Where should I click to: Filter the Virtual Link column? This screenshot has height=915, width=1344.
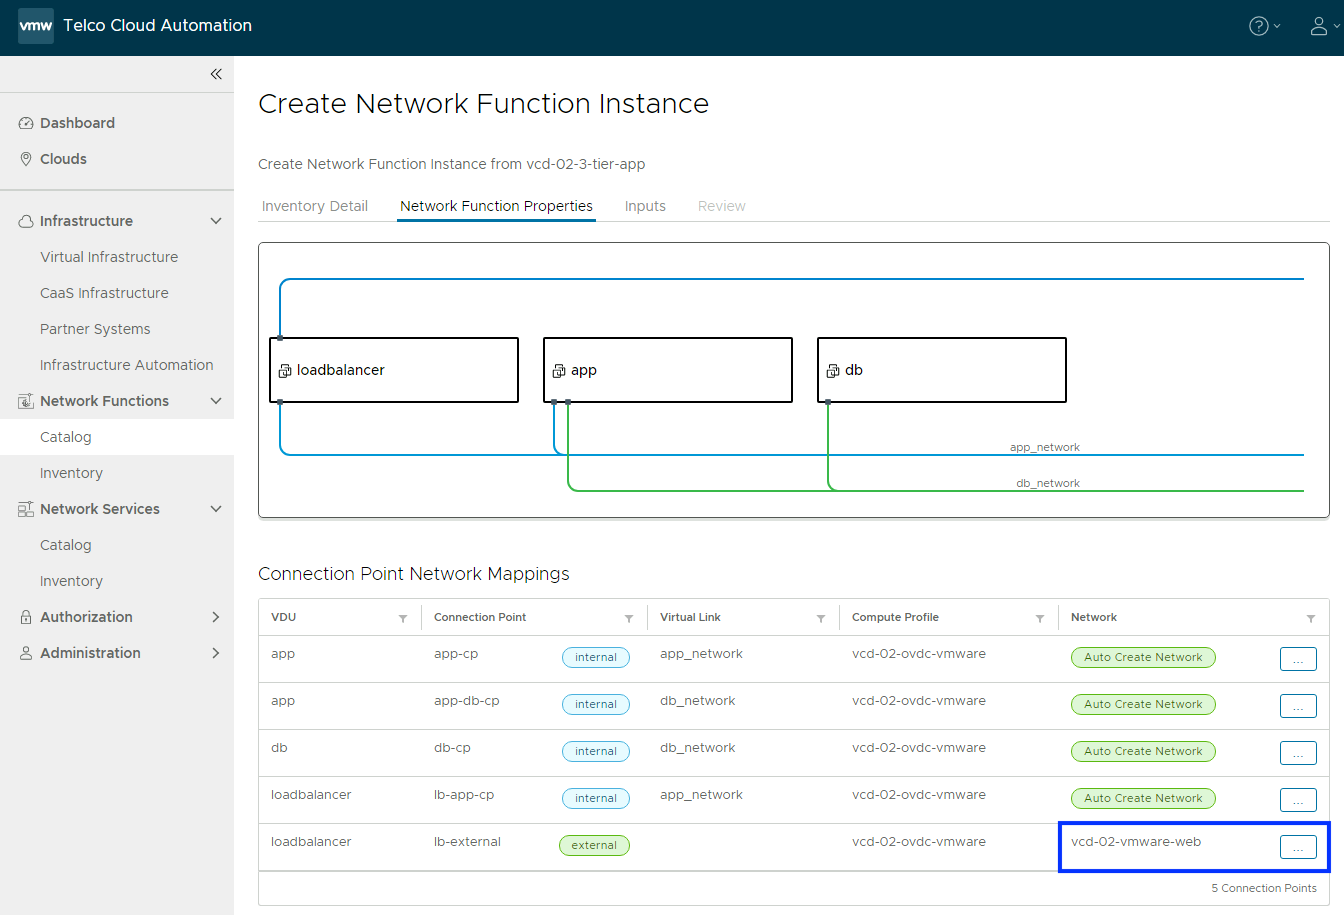click(821, 619)
